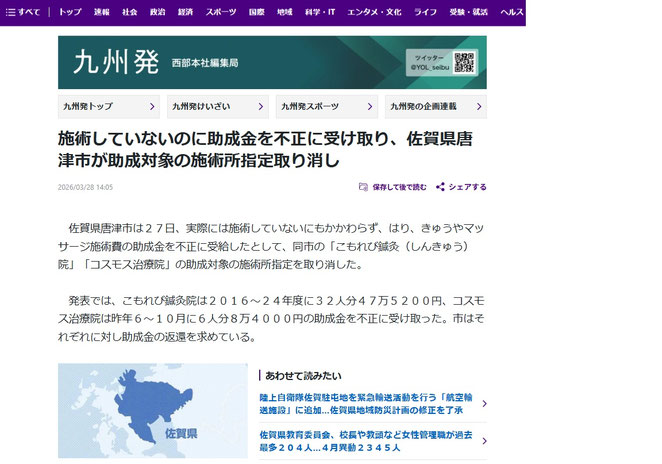Open 九州発トップ tab
The height and width of the screenshot is (464, 662).
click(109, 106)
